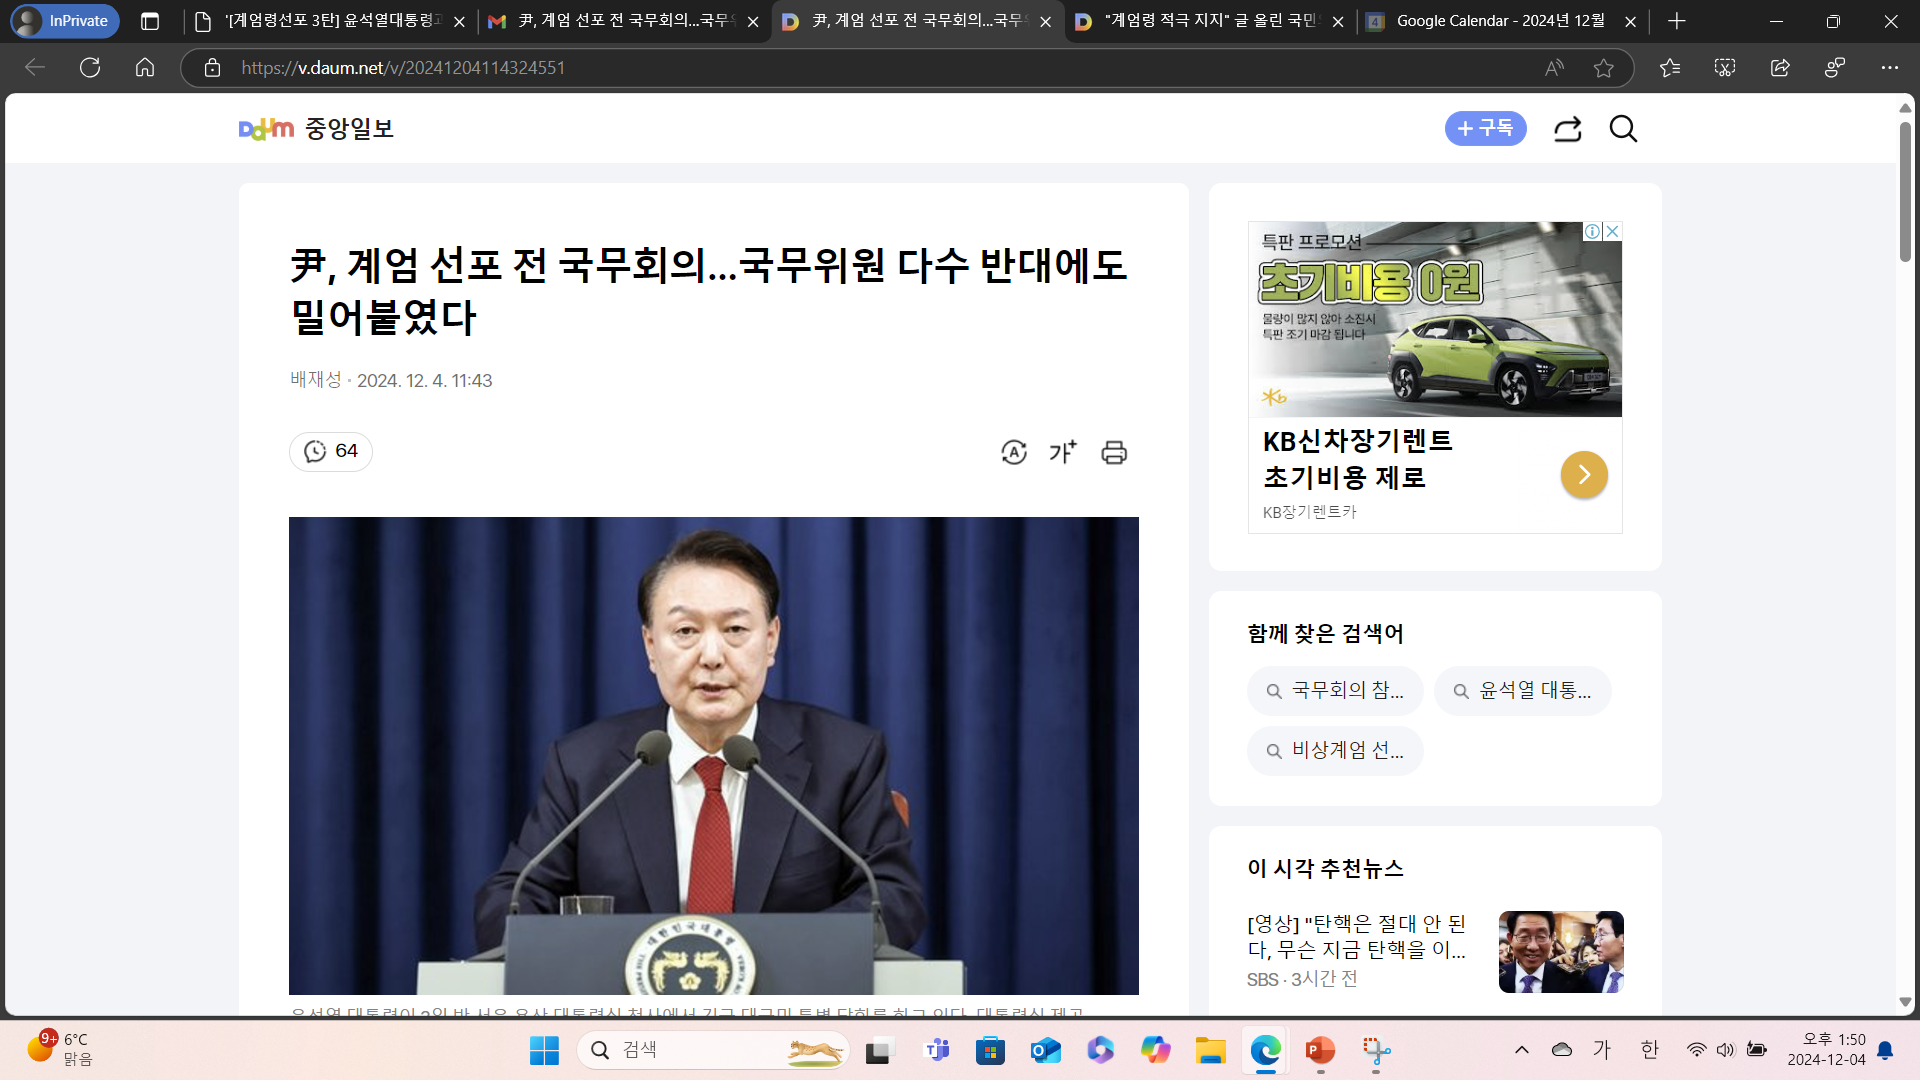
Task: Click the article share icon in header
Action: [x=1567, y=129]
